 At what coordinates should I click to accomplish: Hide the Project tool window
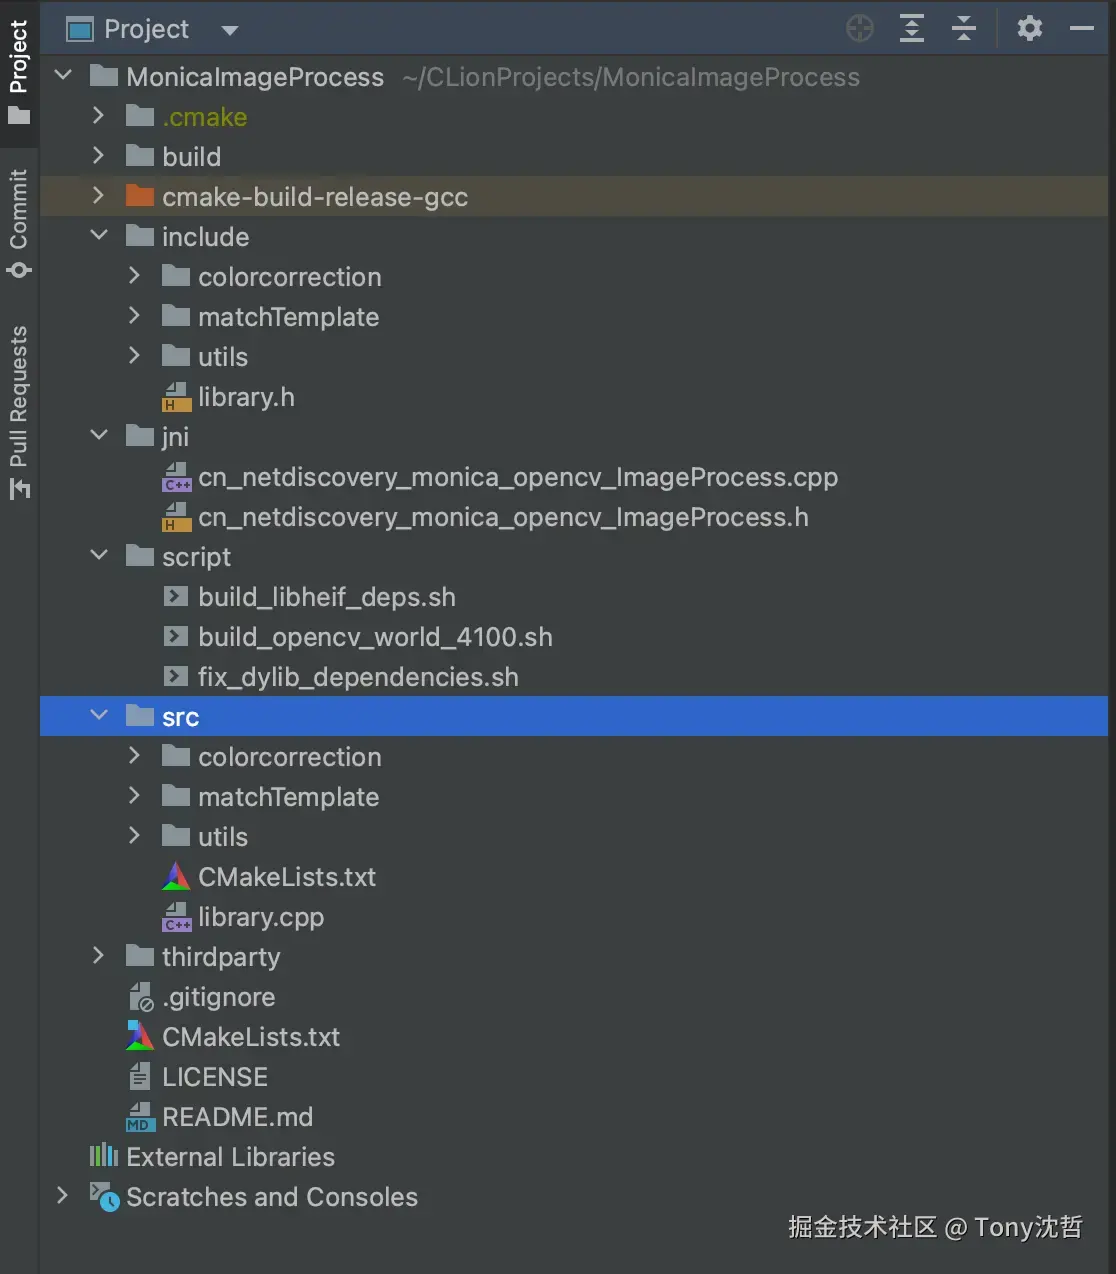[x=1082, y=29]
